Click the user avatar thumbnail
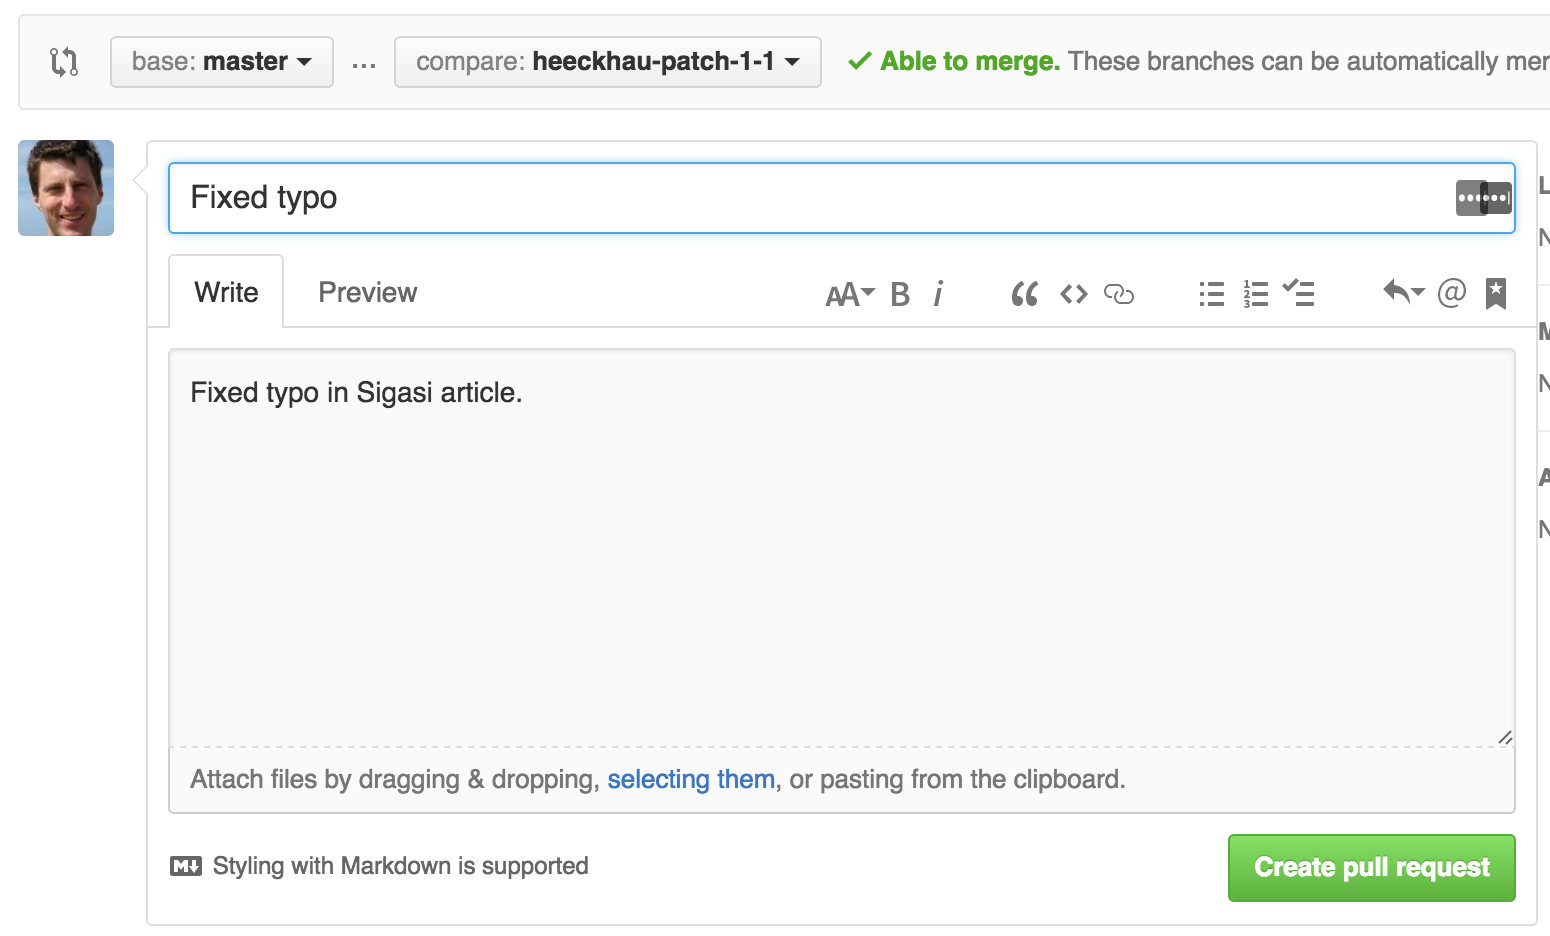The height and width of the screenshot is (936, 1550). pyautogui.click(x=66, y=188)
